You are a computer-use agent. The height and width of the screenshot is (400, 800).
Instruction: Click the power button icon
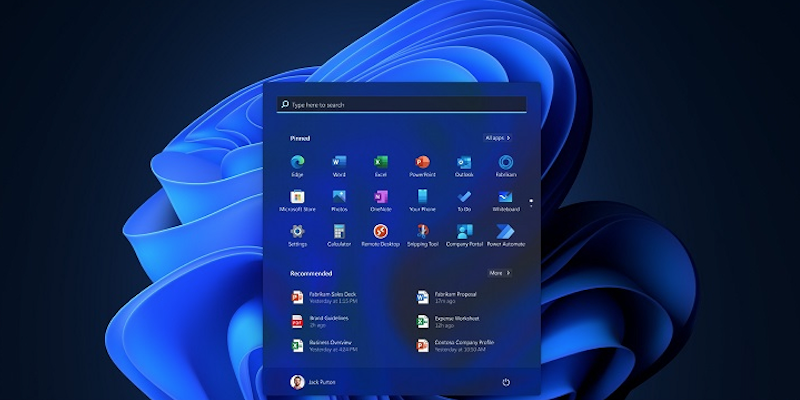(506, 382)
